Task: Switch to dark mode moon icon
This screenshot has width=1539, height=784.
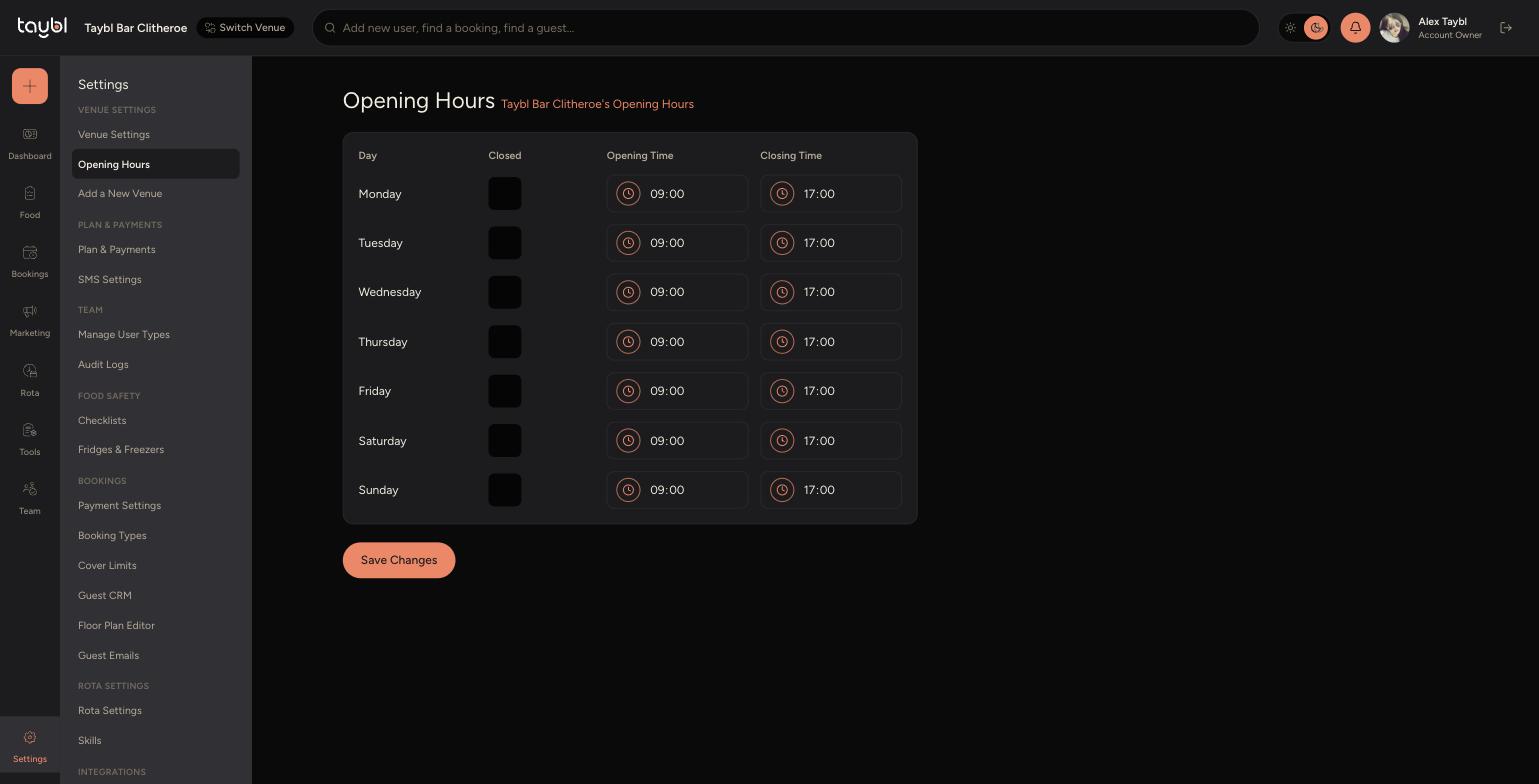Action: (1316, 28)
